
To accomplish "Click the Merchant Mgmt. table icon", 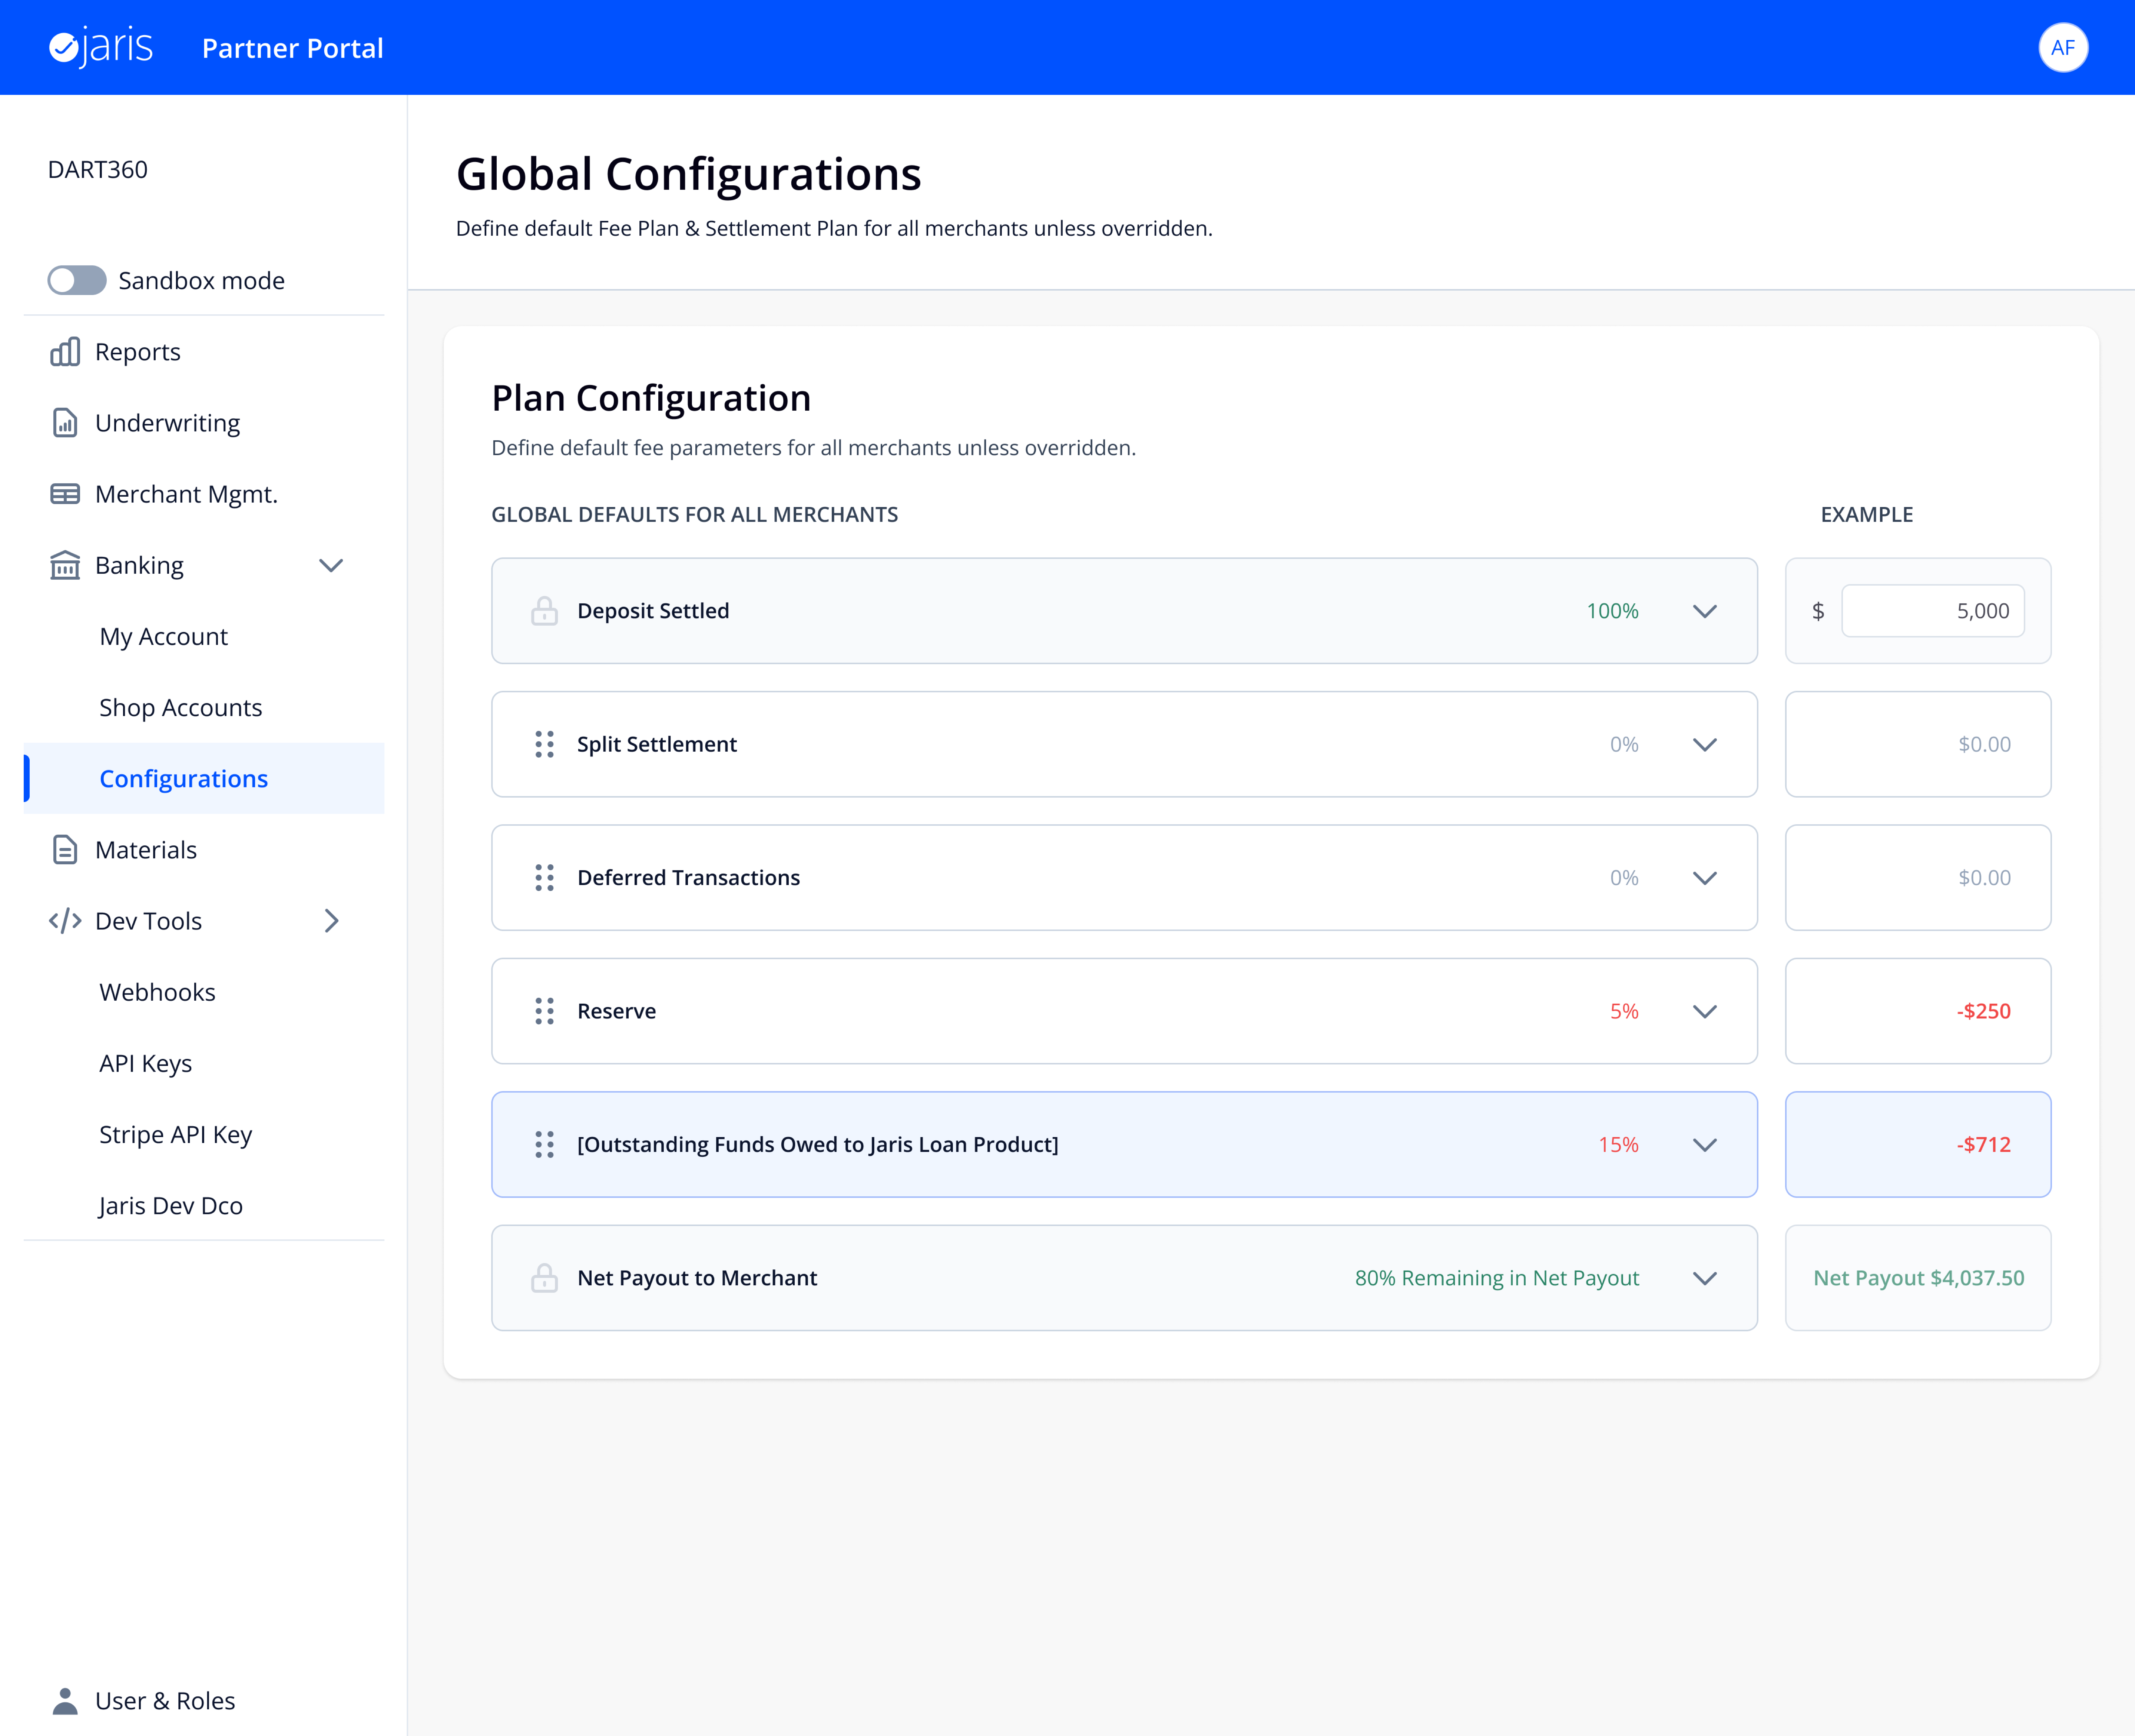I will tap(65, 494).
